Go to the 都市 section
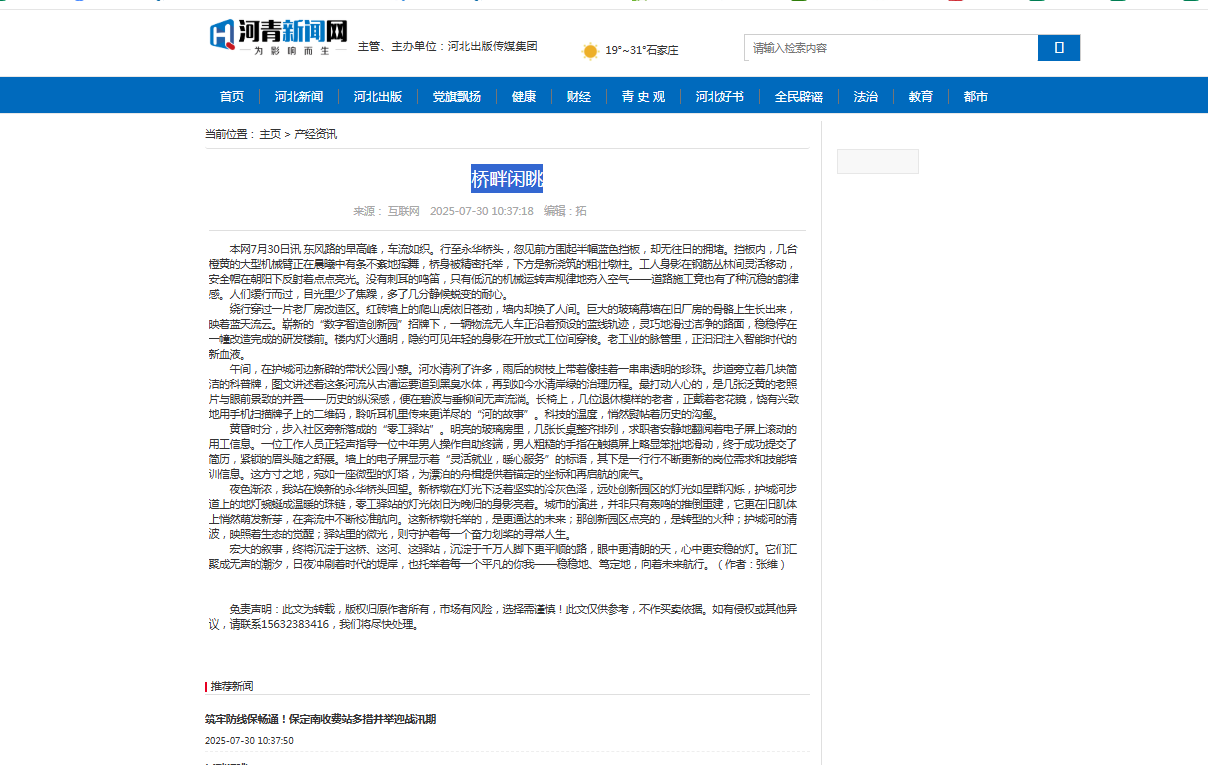 coord(975,97)
